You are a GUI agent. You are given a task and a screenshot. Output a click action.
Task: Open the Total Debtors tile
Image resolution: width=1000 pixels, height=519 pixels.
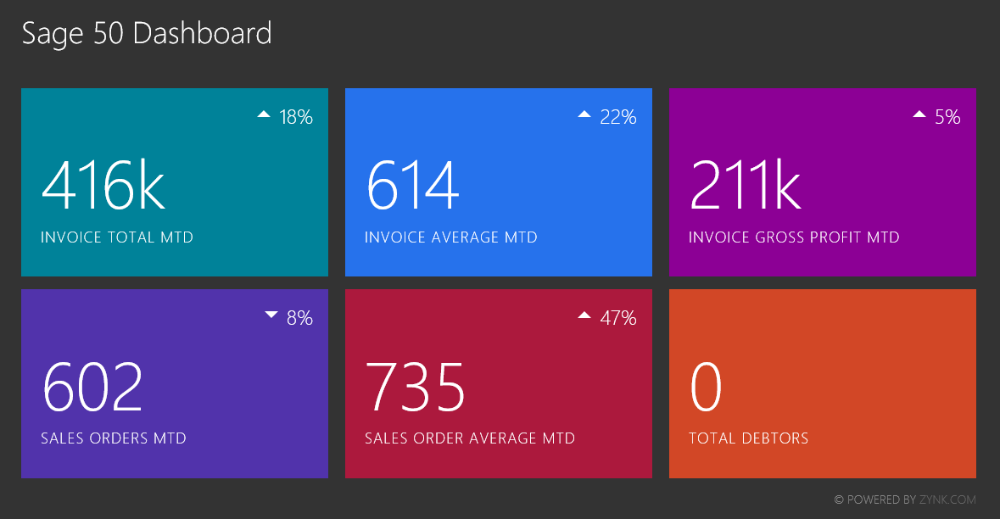click(822, 383)
